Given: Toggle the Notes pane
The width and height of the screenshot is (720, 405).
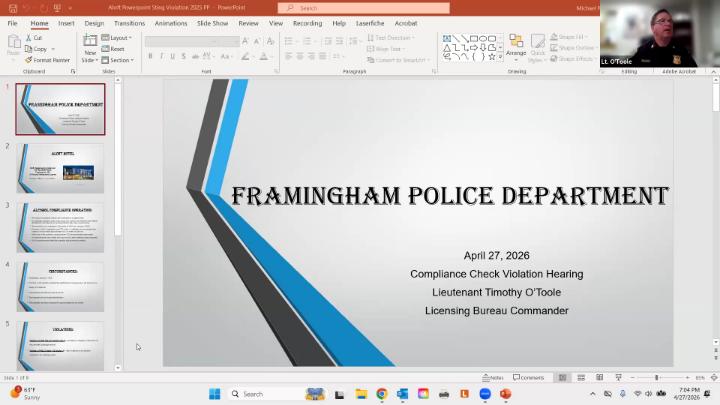Looking at the screenshot, I should point(493,378).
